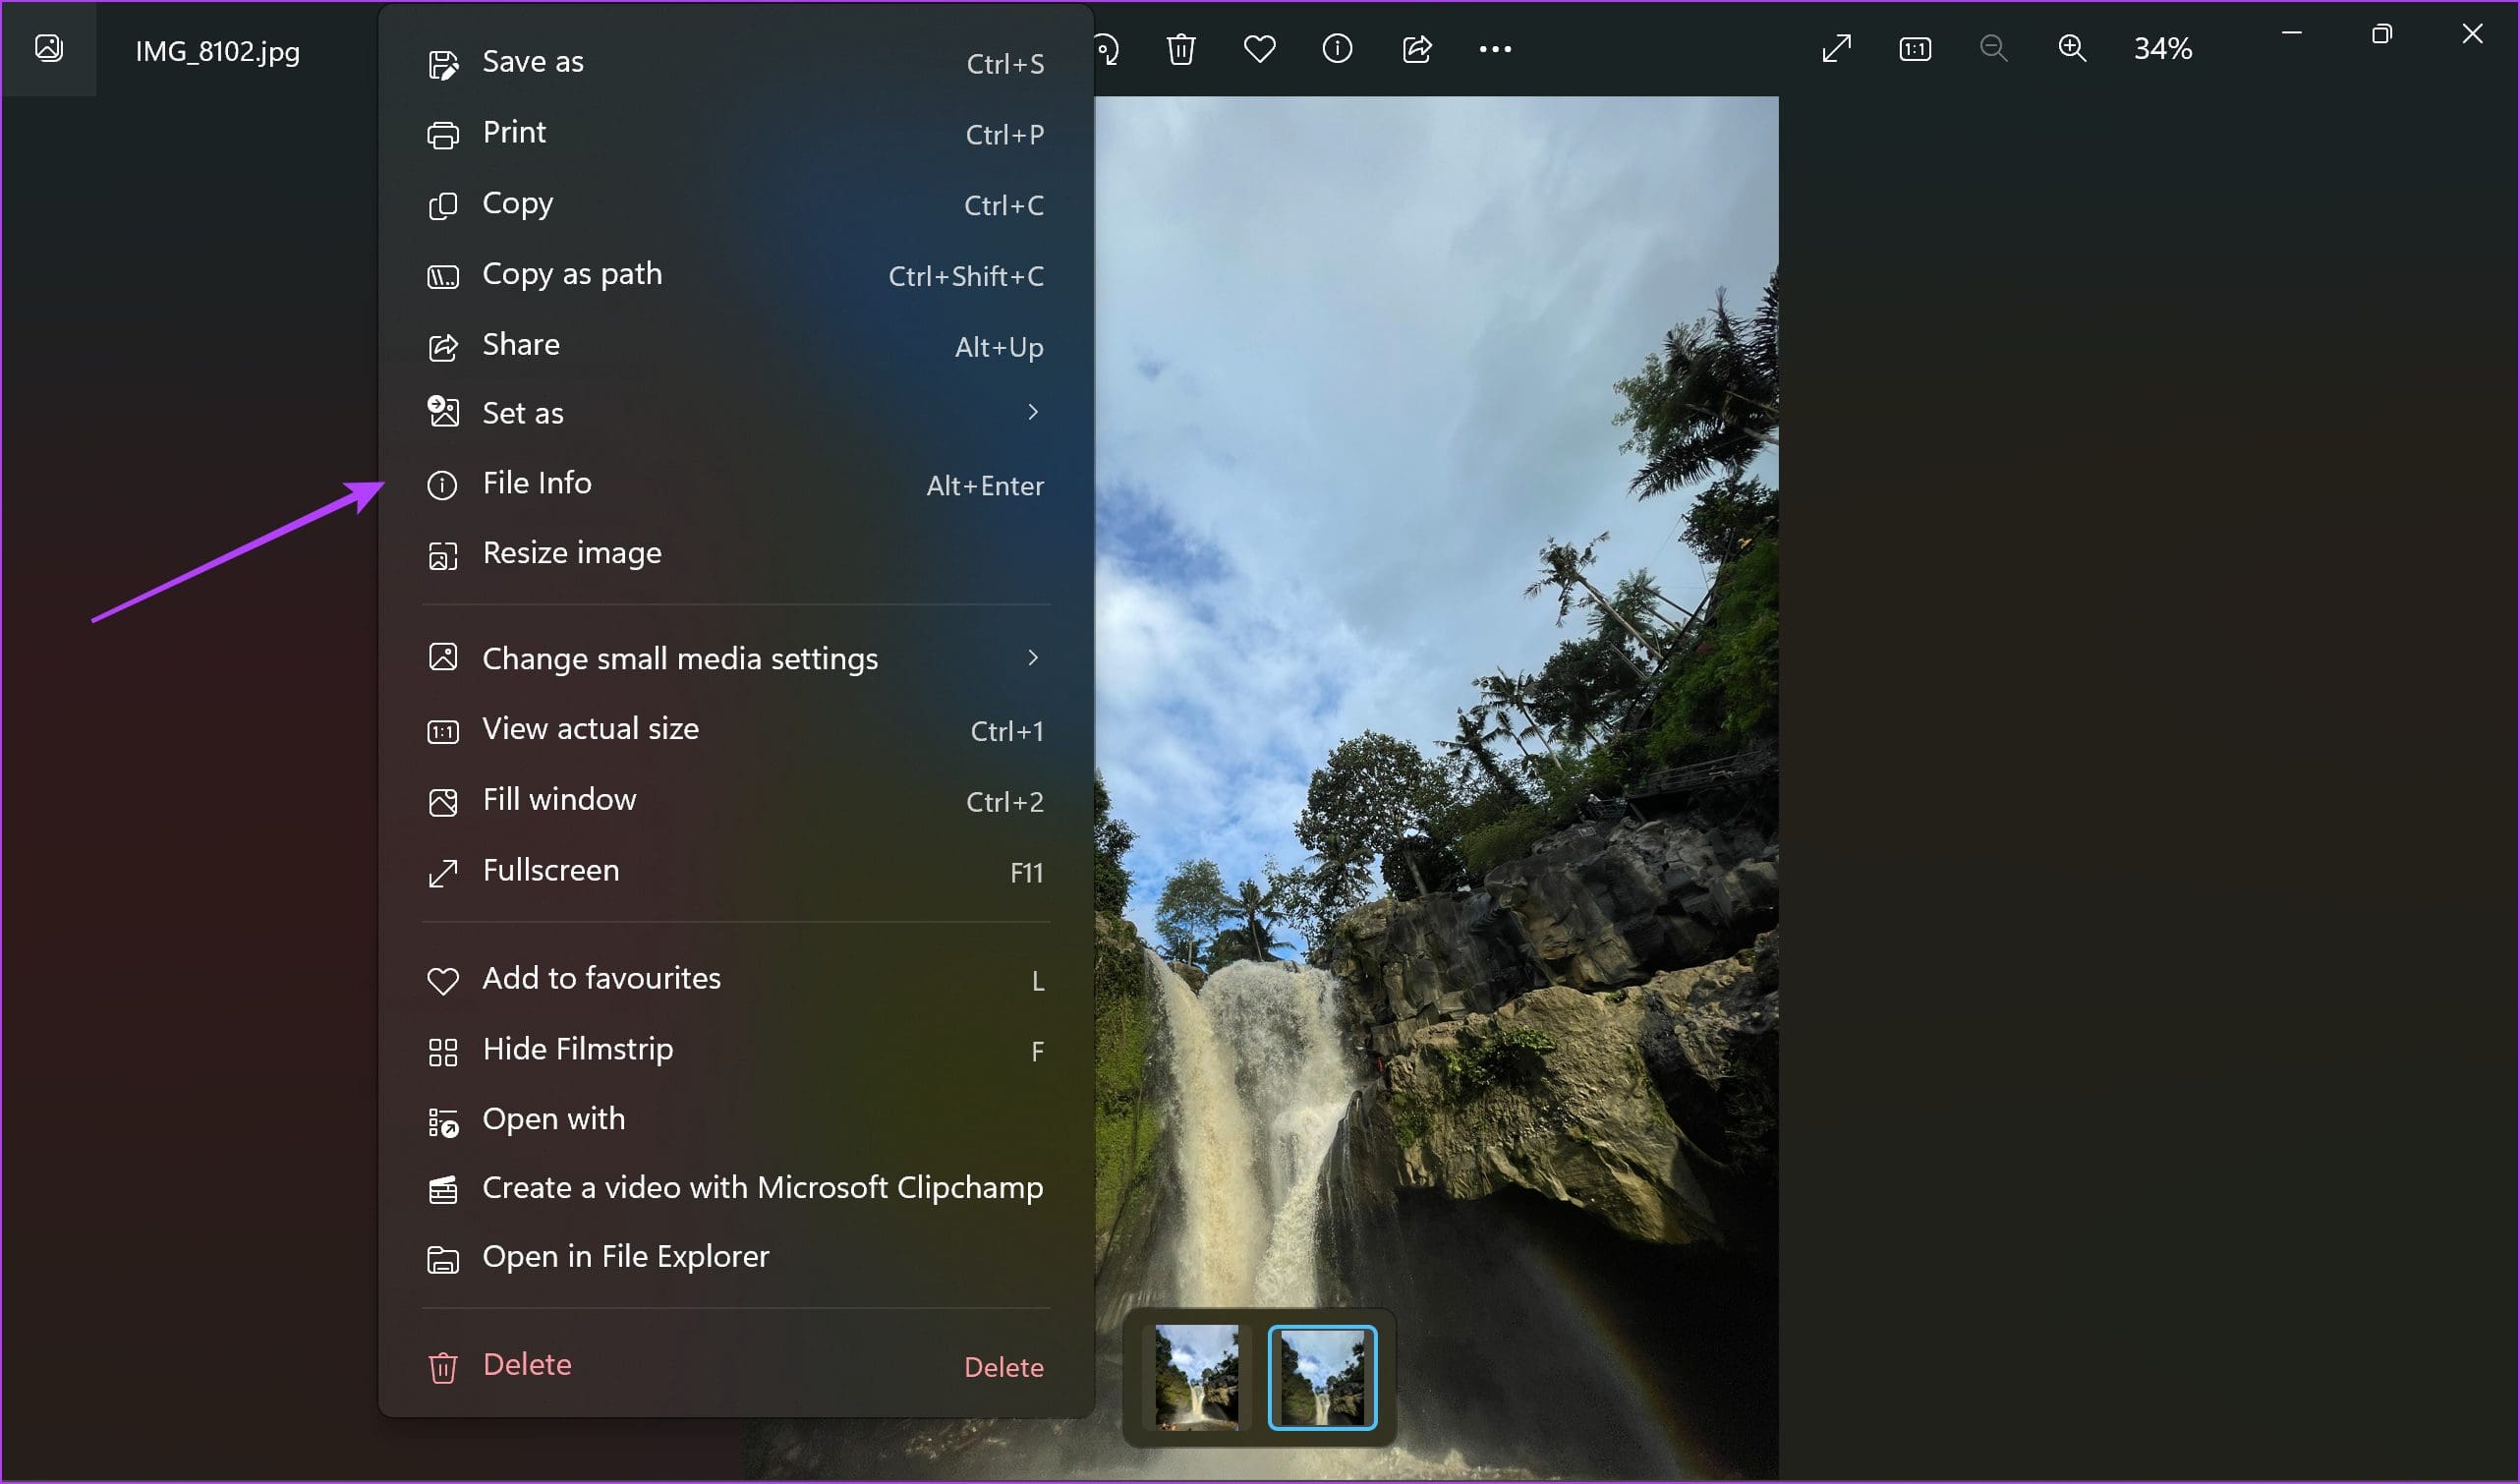The width and height of the screenshot is (2520, 1484).
Task: Open file info via toolbar info icon
Action: point(1337,49)
